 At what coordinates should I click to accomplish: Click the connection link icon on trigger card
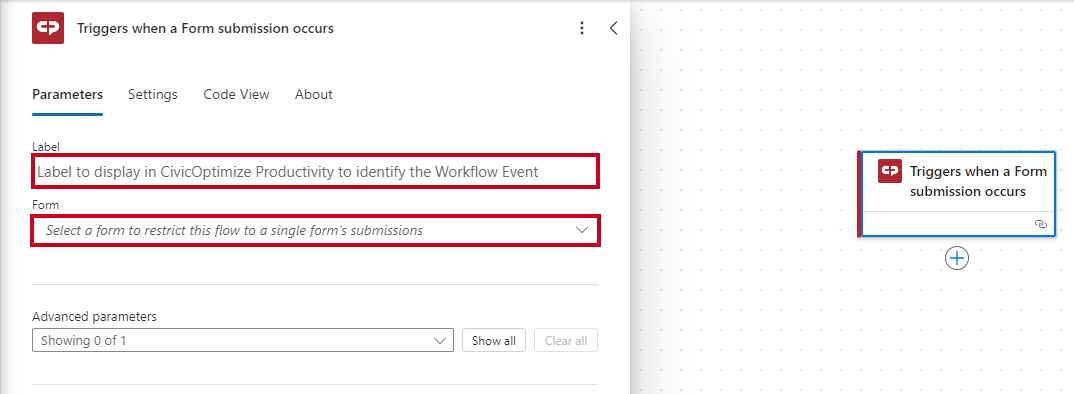(1041, 224)
